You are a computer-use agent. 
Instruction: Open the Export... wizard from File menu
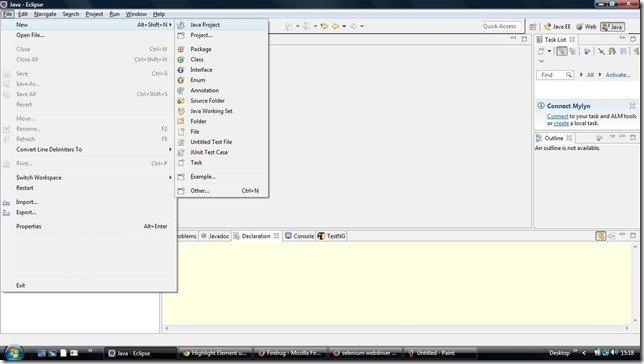coord(89,212)
